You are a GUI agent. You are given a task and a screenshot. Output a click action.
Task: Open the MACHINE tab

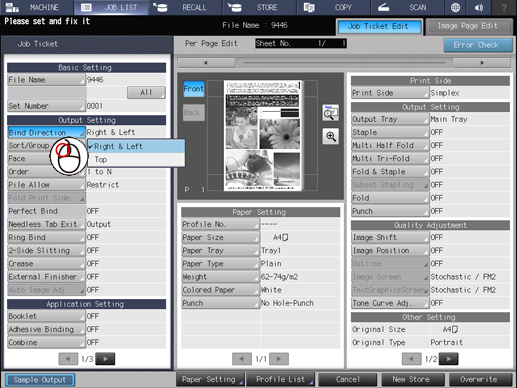(x=37, y=7)
